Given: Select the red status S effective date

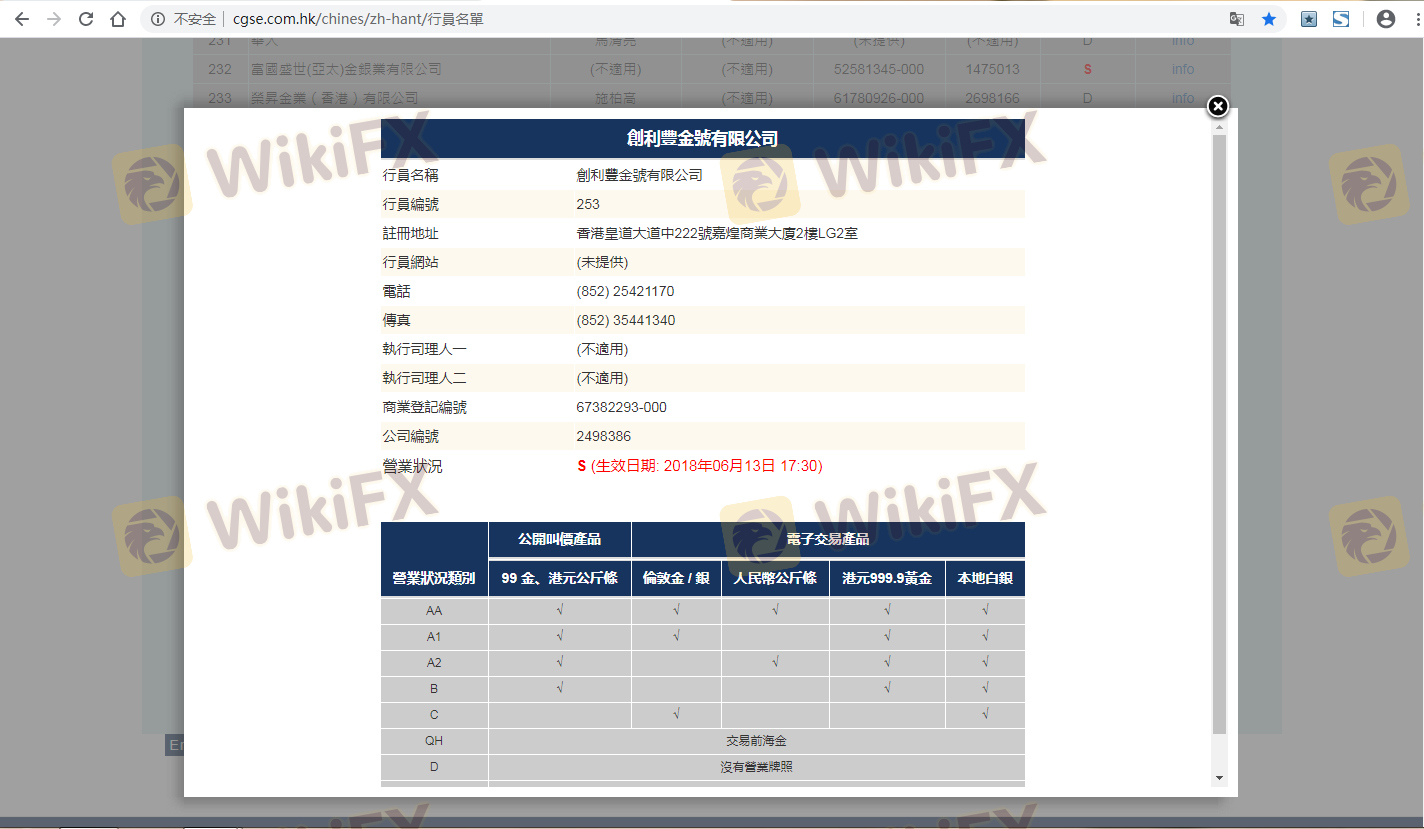Looking at the screenshot, I should click(x=700, y=466).
